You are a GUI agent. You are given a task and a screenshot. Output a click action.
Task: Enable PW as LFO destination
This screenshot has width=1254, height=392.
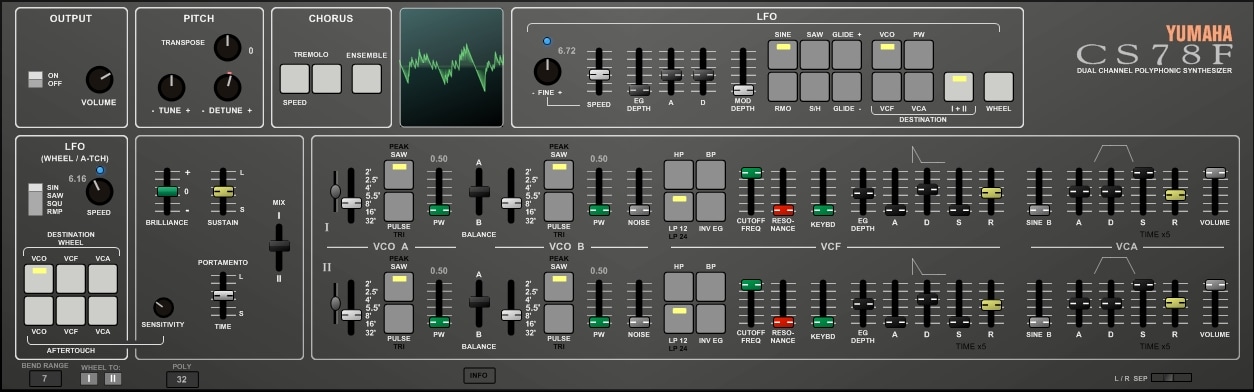919,54
